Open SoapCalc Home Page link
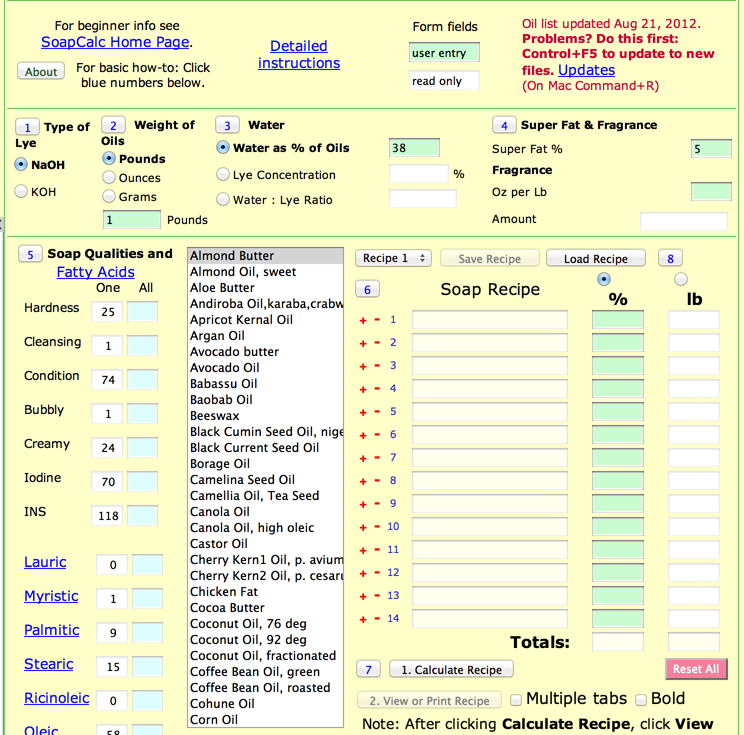The width and height of the screenshot is (744, 735). coord(115,42)
